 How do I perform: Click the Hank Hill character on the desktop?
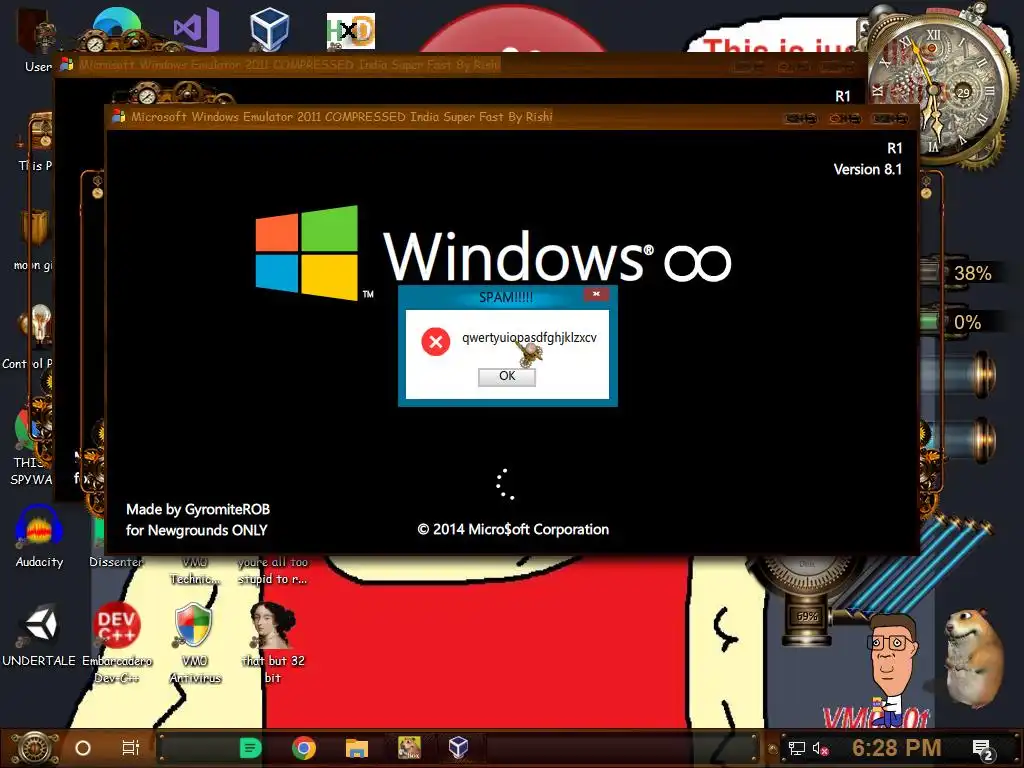click(892, 669)
